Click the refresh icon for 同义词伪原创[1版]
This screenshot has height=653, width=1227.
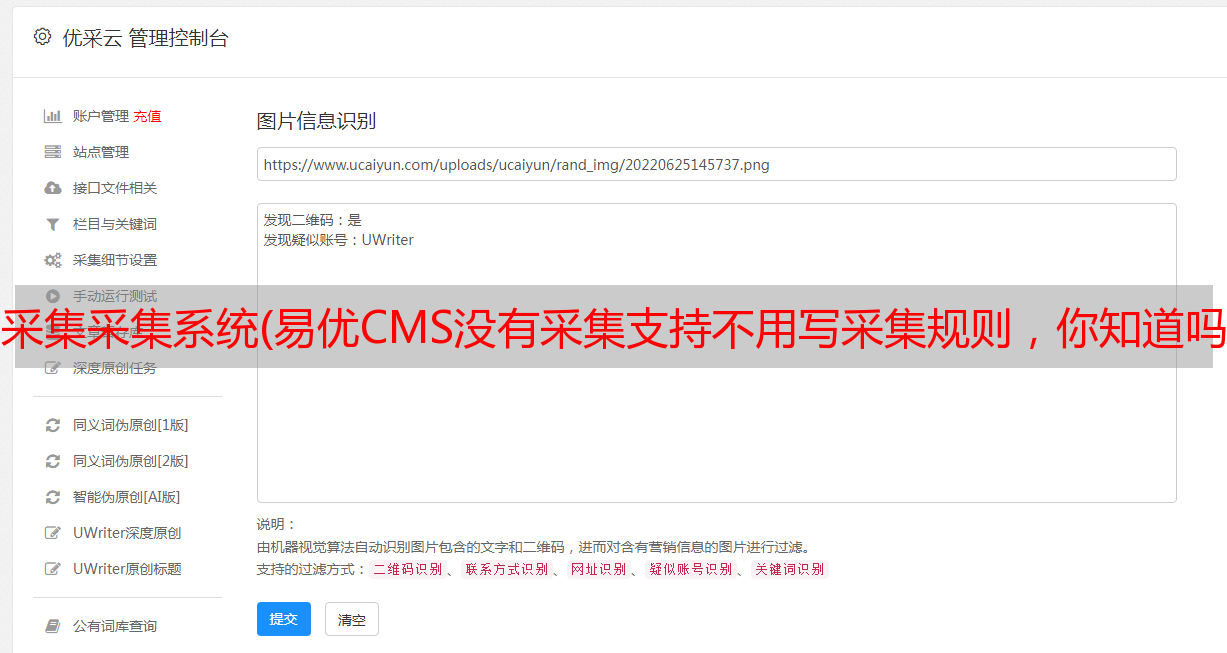tap(53, 425)
